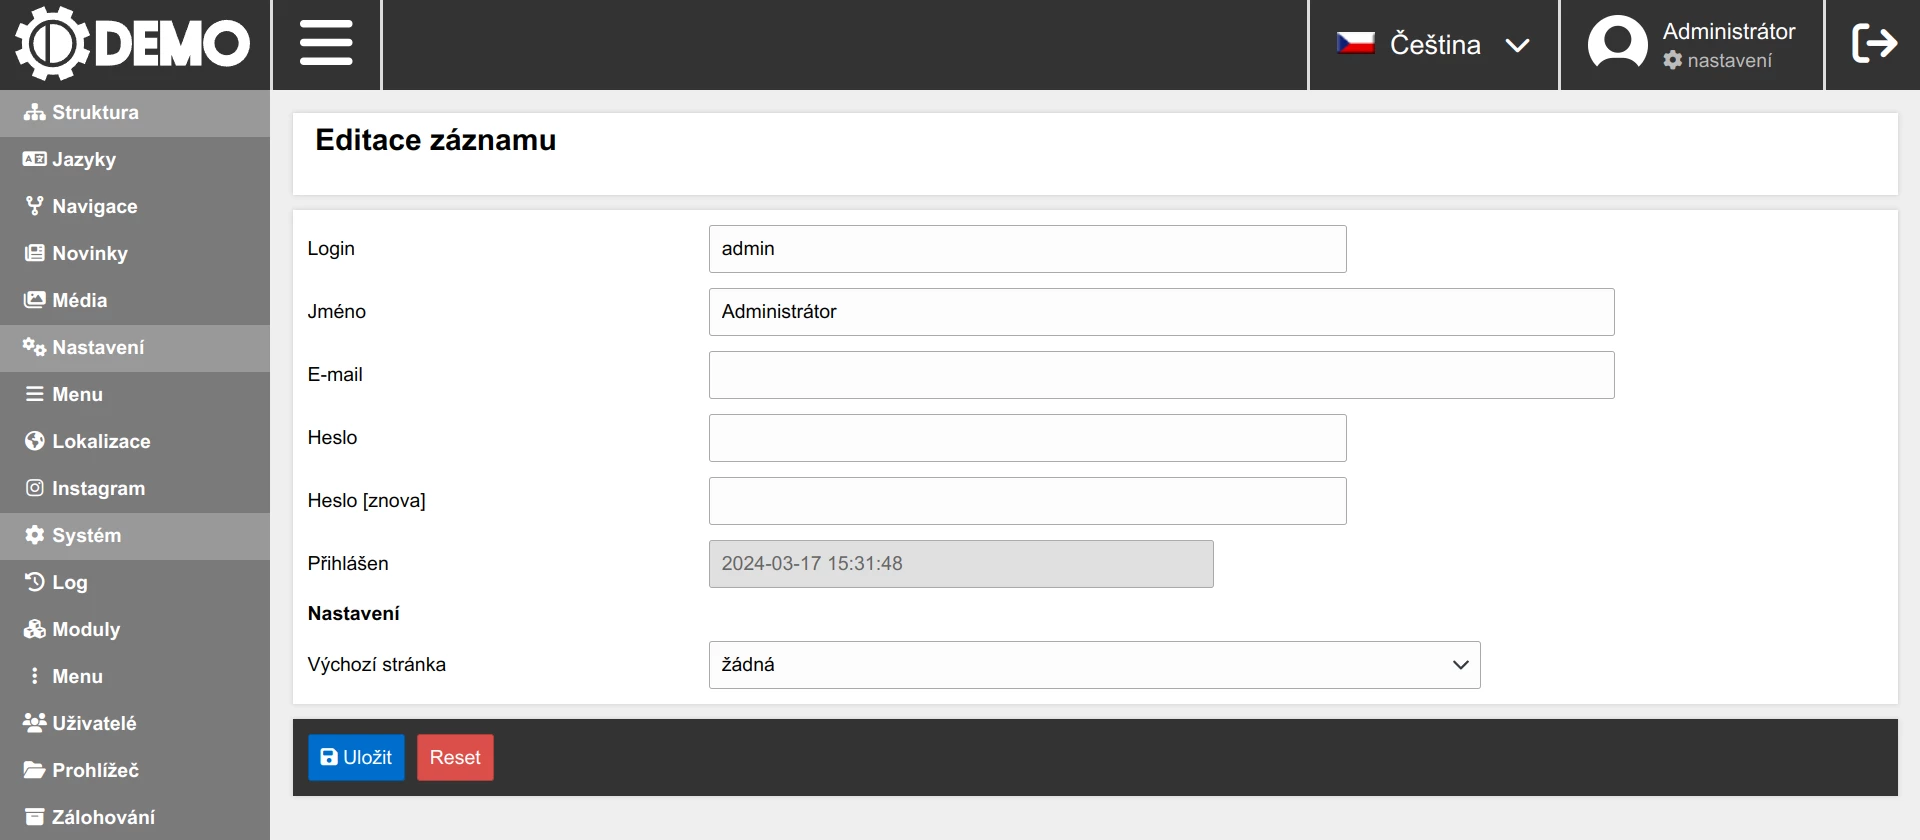
Task: Click the Heslo [znova] field
Action: coord(1027,501)
